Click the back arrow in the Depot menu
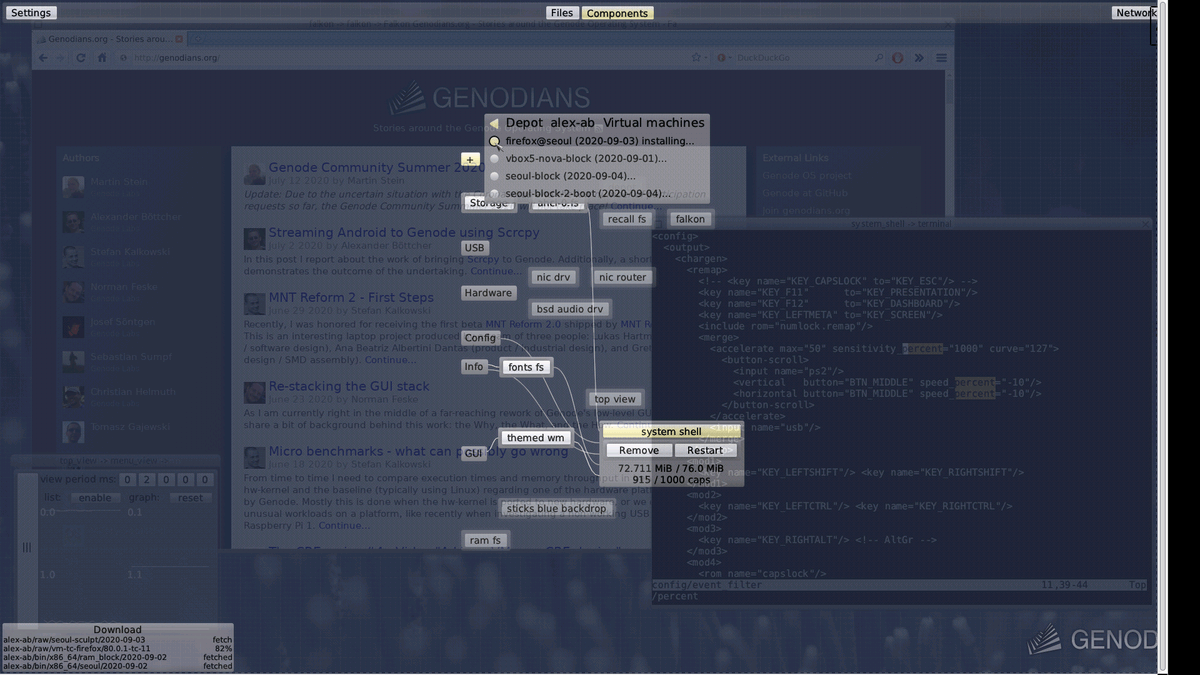The width and height of the screenshot is (1200, 675). pos(494,123)
